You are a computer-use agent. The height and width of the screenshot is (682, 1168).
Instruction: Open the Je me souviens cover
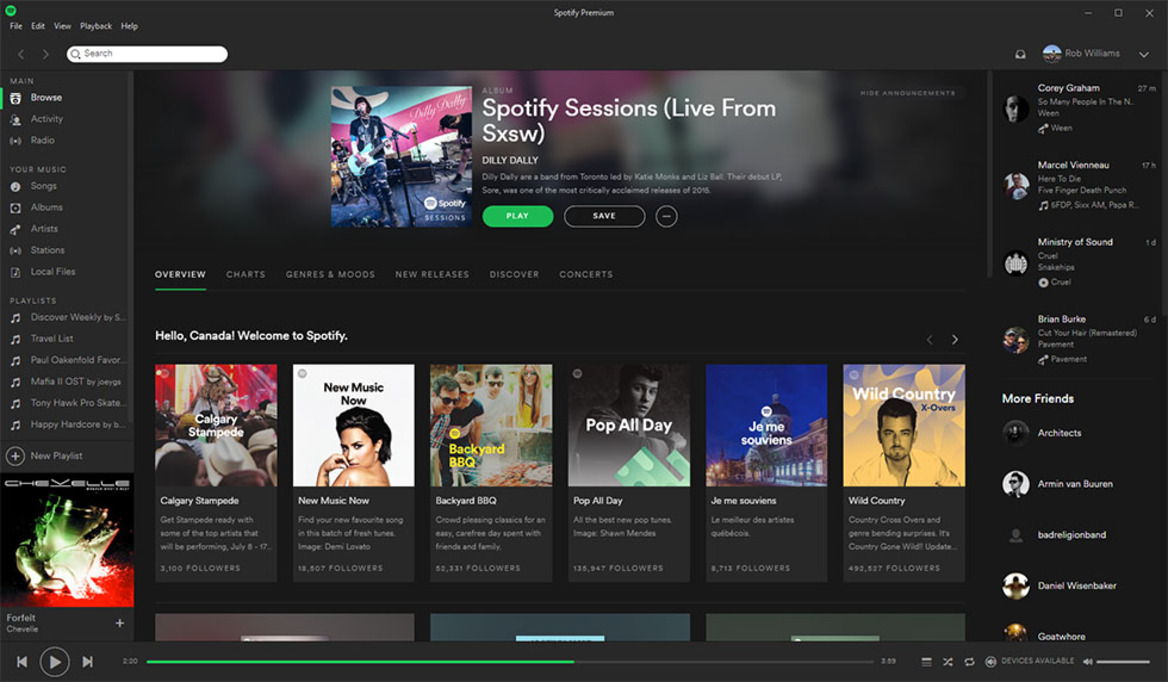(x=766, y=425)
